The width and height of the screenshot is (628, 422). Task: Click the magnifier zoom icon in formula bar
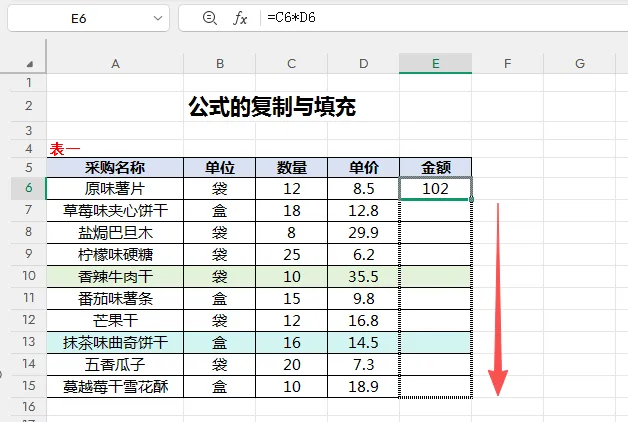(209, 18)
